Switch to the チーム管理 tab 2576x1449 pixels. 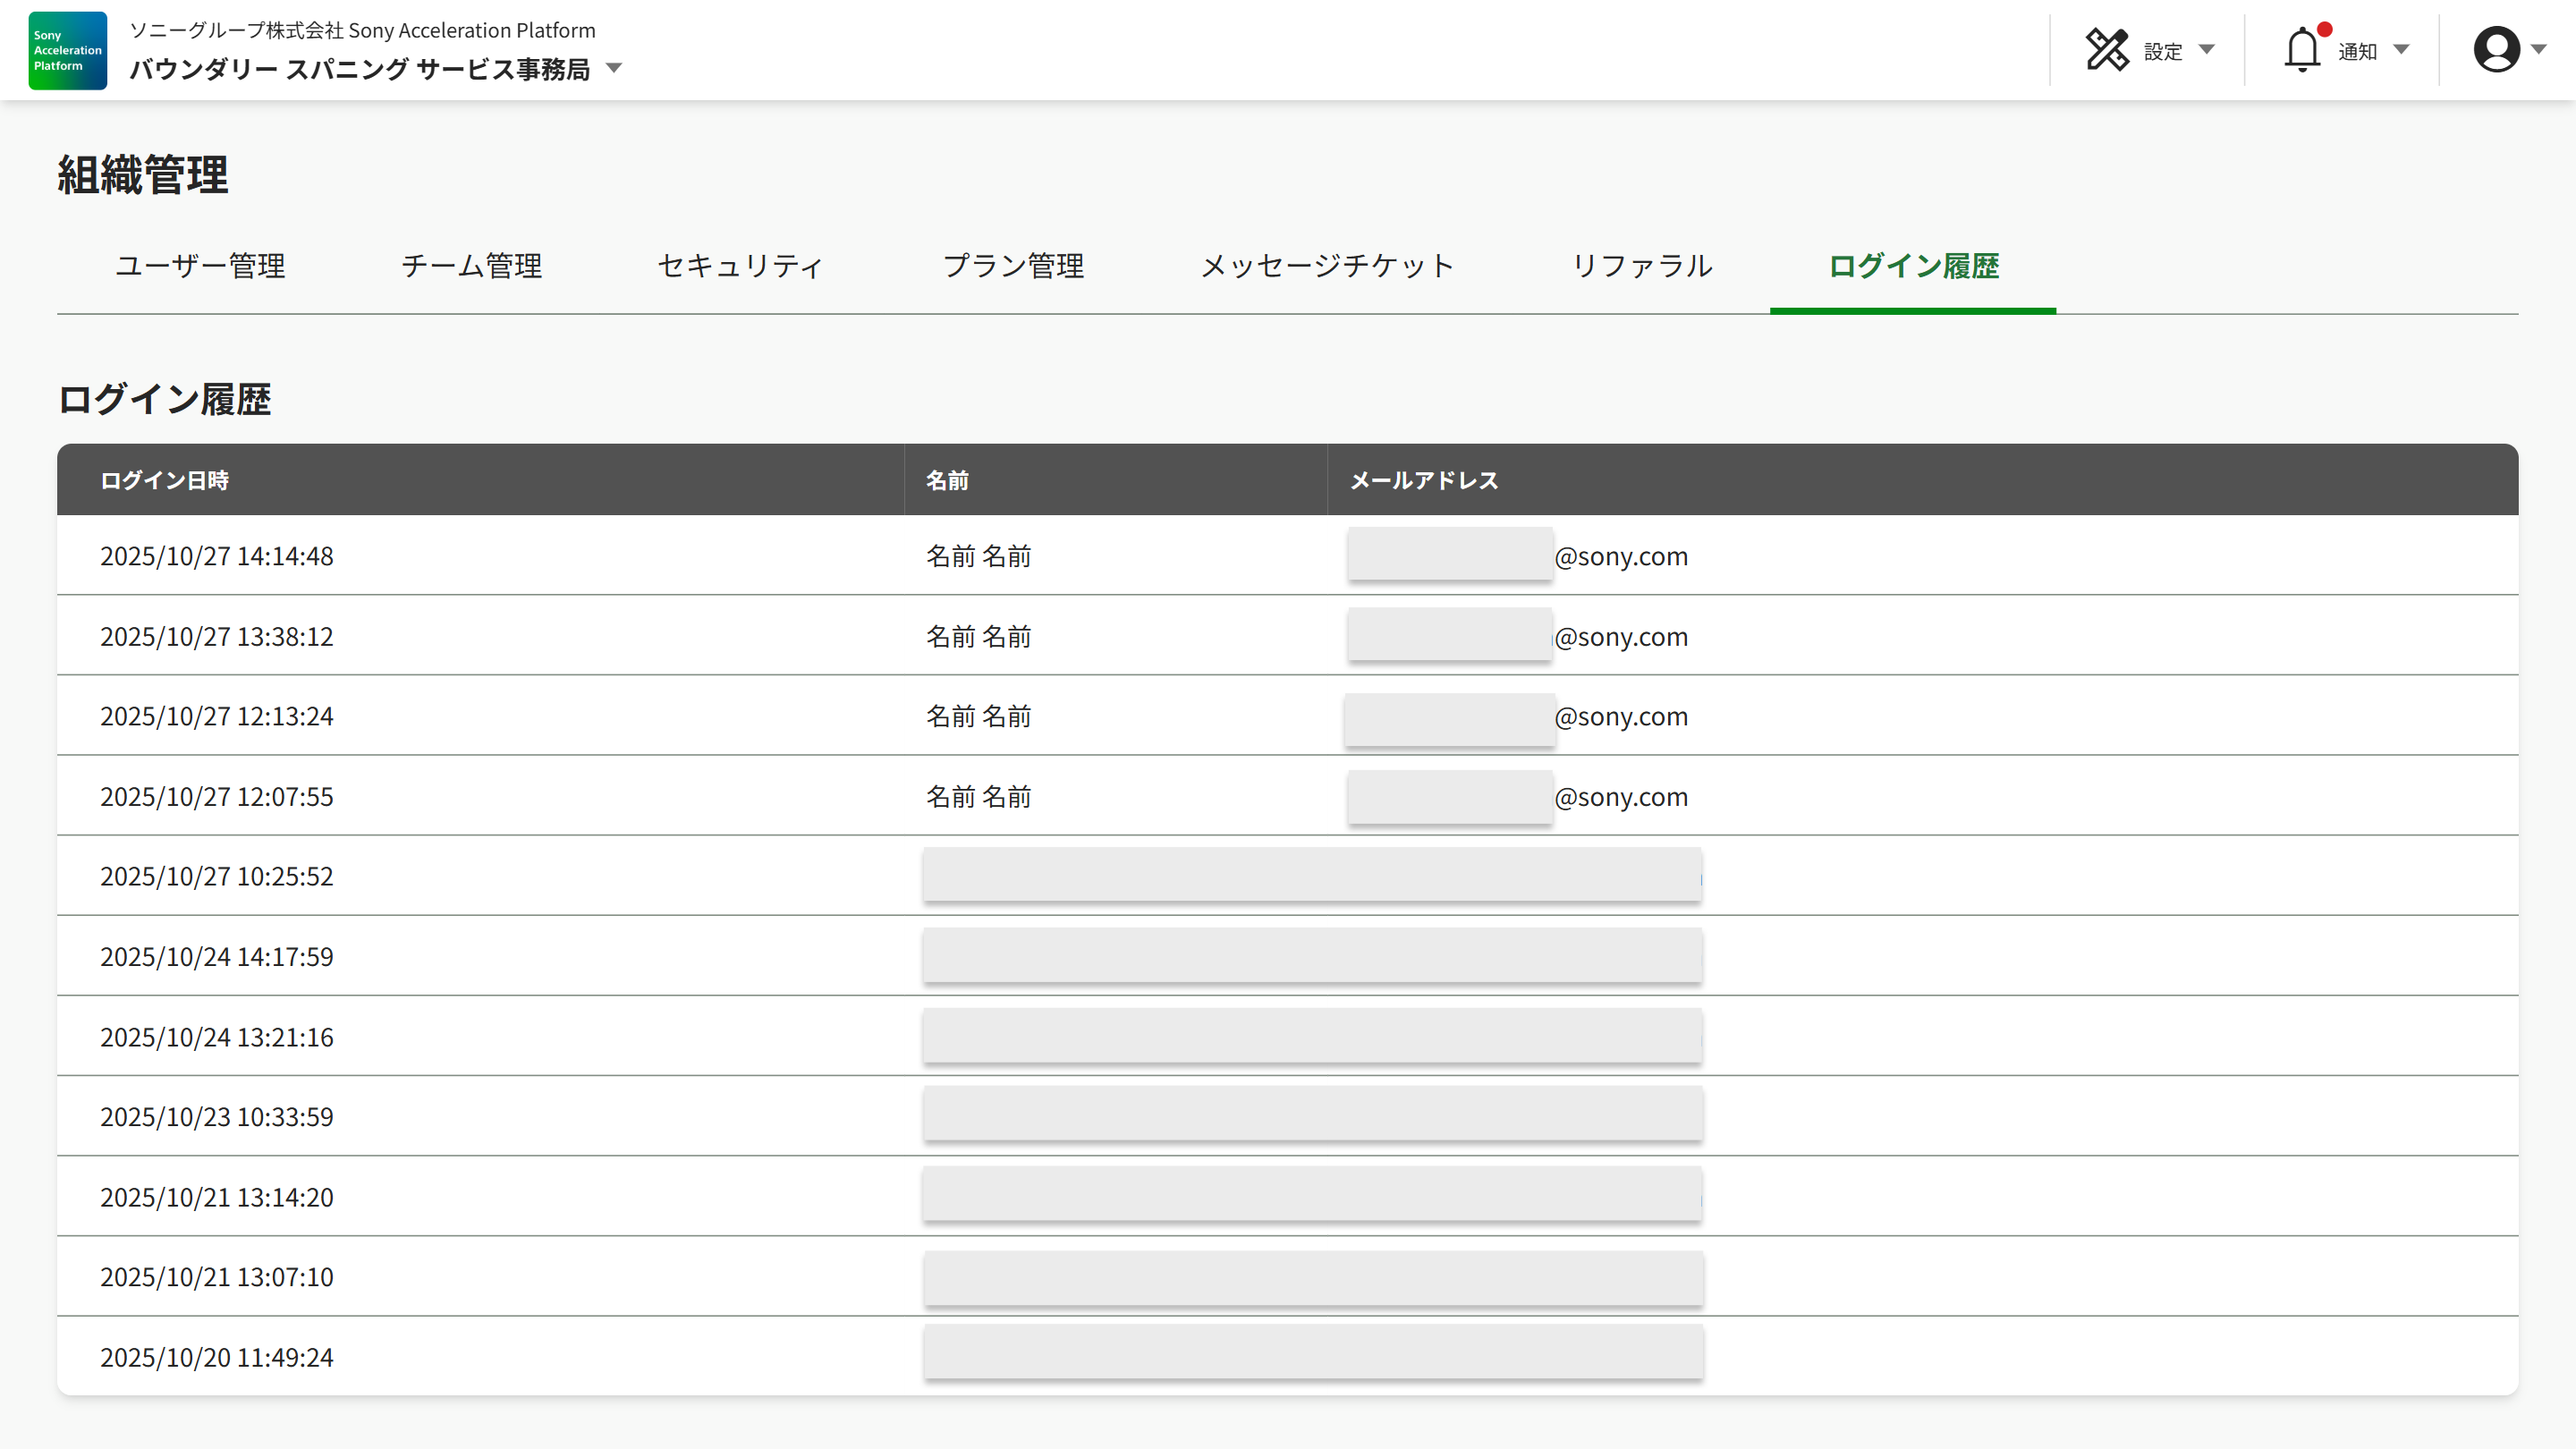[x=471, y=266]
